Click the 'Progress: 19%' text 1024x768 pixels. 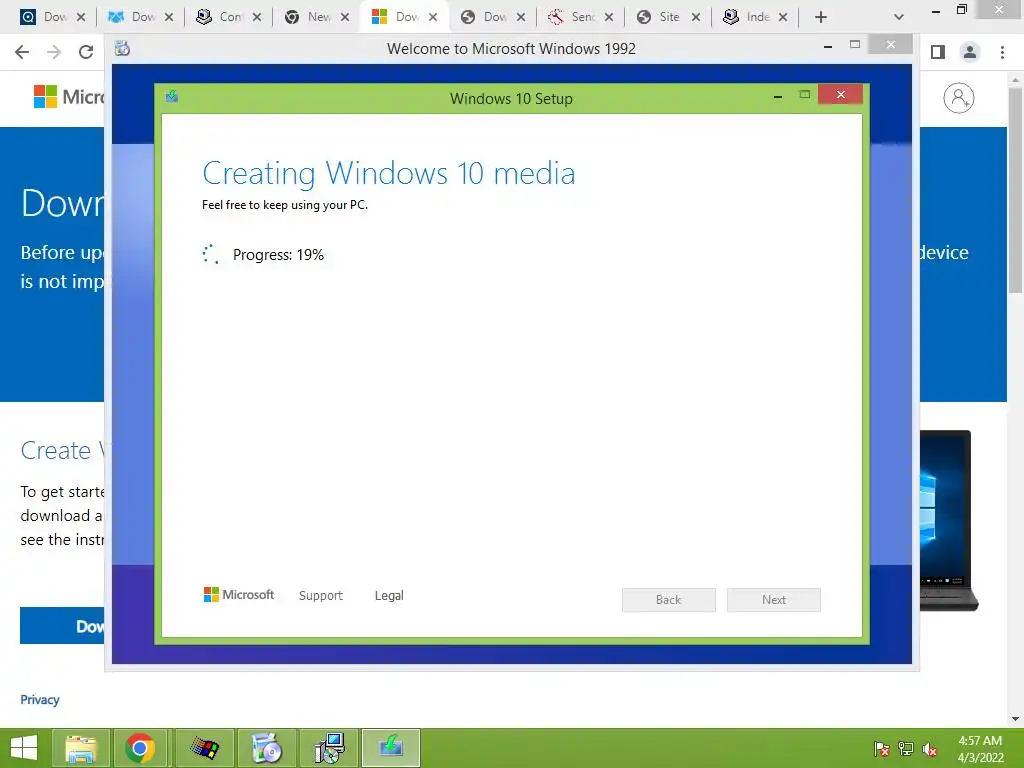tap(278, 255)
